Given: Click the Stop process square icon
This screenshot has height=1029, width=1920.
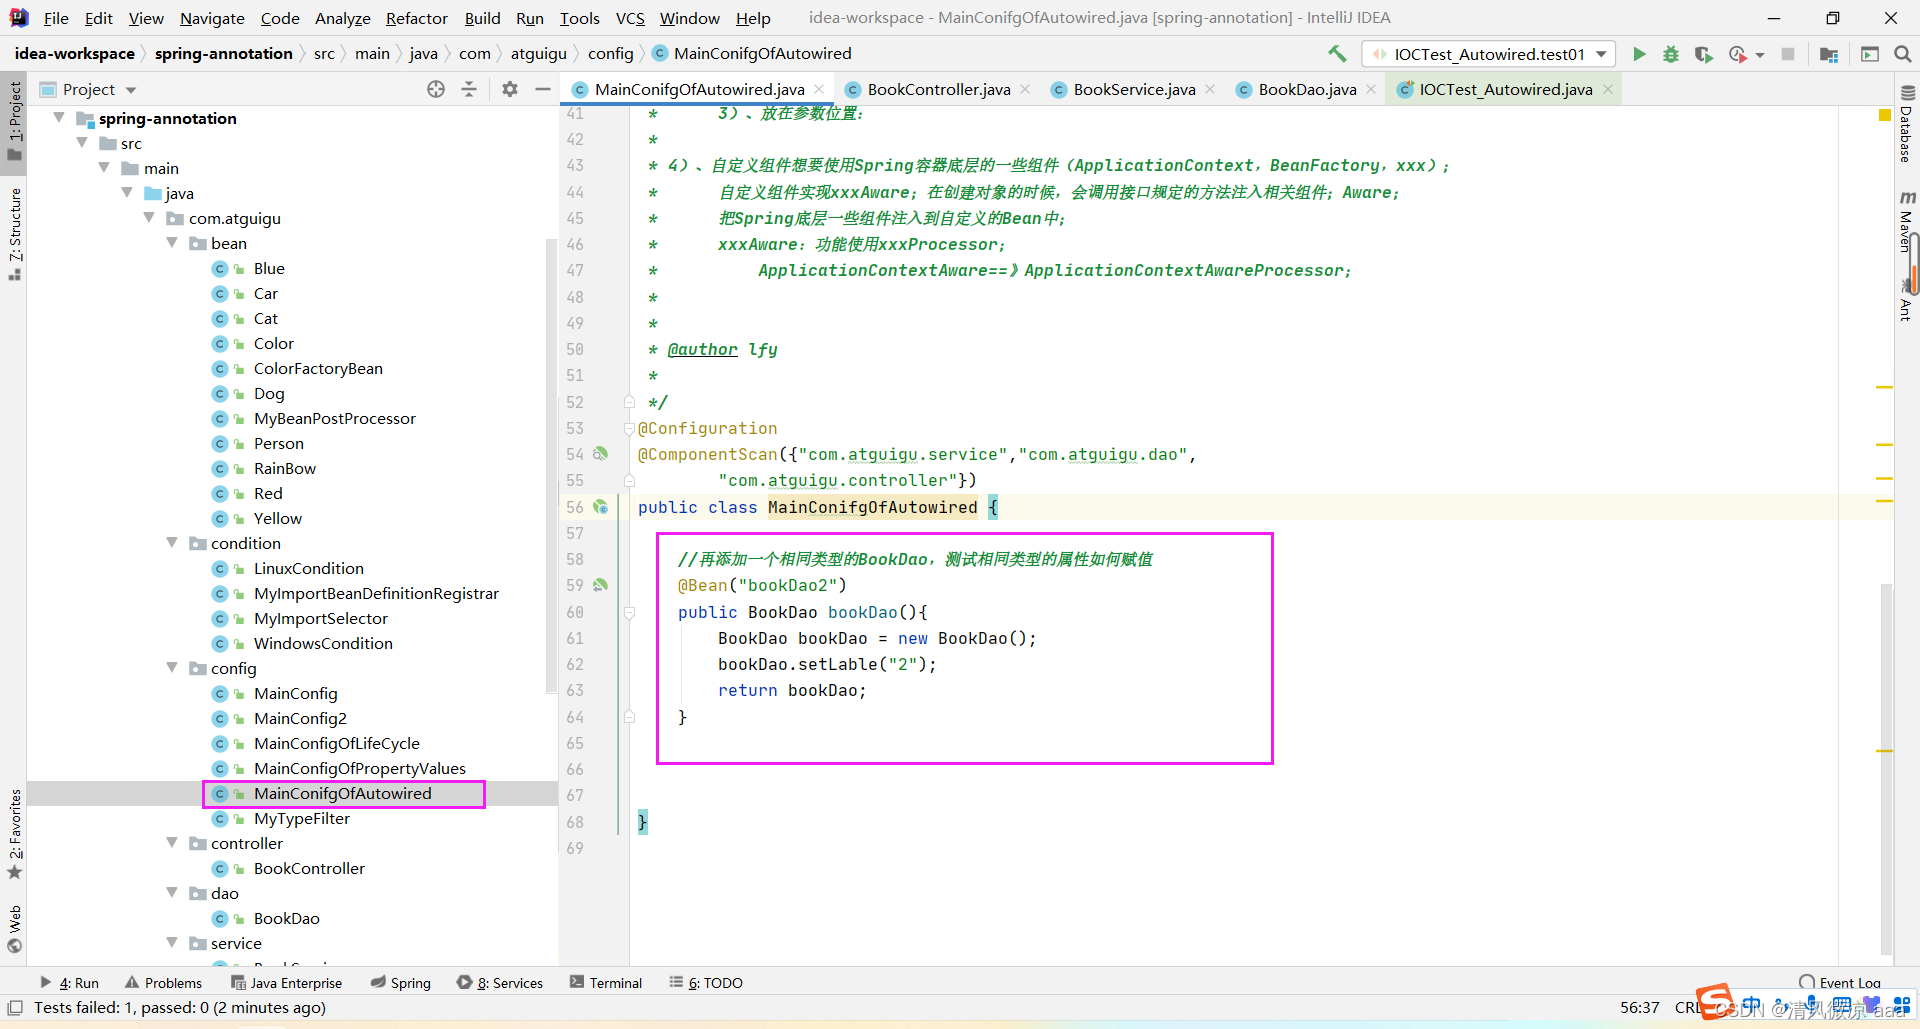Looking at the screenshot, I should (x=1788, y=54).
